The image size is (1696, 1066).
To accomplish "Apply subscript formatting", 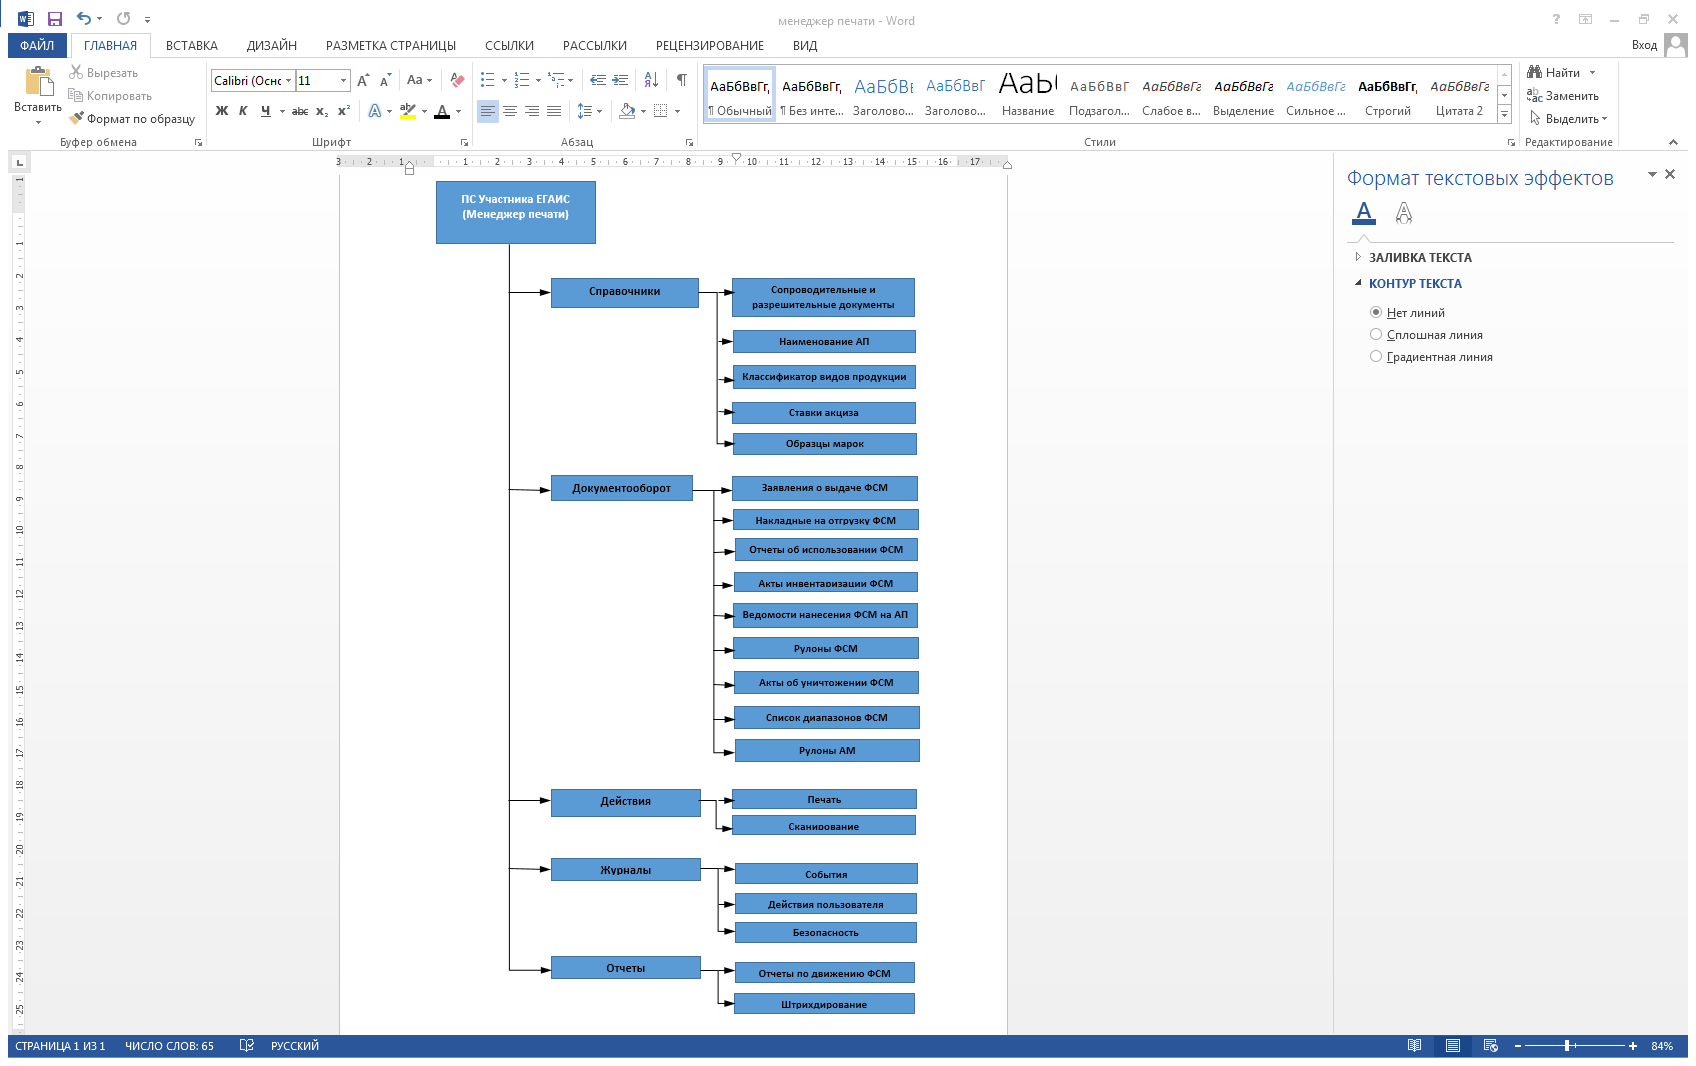I will (x=322, y=111).
